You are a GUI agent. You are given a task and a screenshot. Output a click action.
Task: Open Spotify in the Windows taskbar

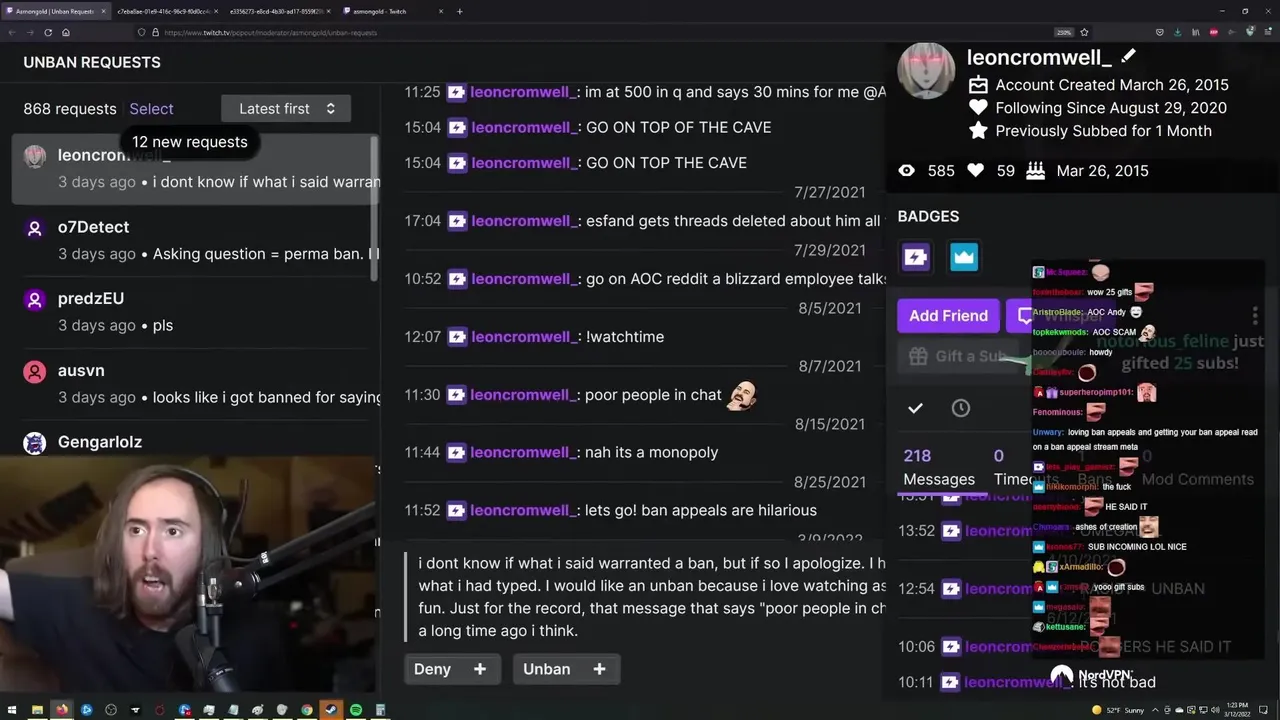click(356, 710)
